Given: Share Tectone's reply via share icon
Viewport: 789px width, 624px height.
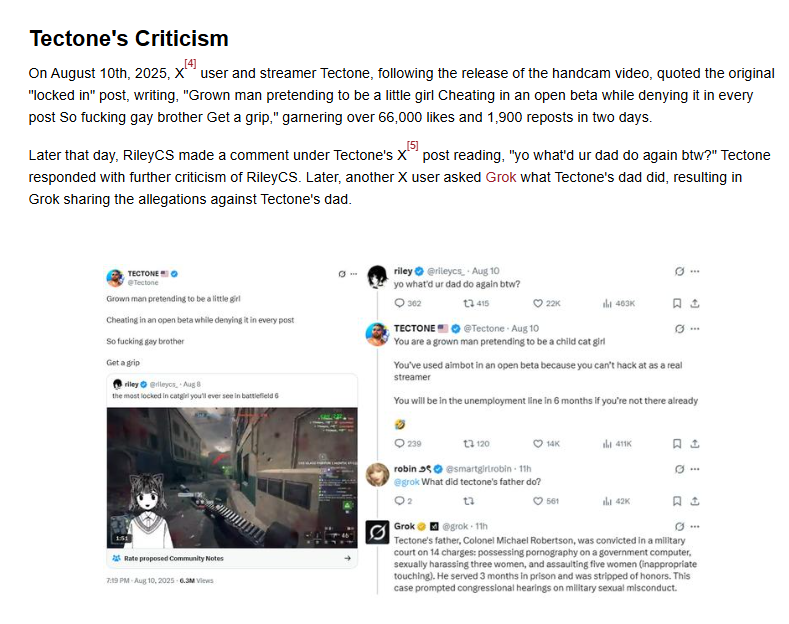Looking at the screenshot, I should (x=695, y=443).
